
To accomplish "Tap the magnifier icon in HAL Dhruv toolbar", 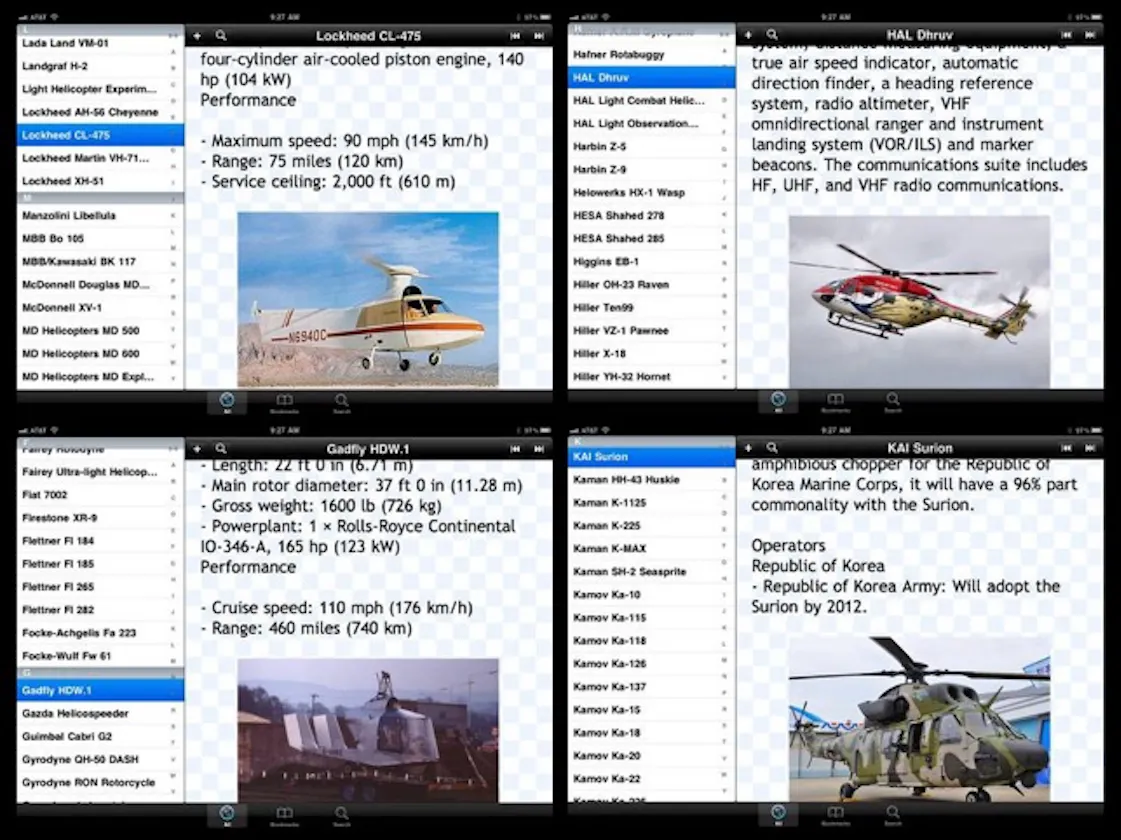I will pos(772,34).
